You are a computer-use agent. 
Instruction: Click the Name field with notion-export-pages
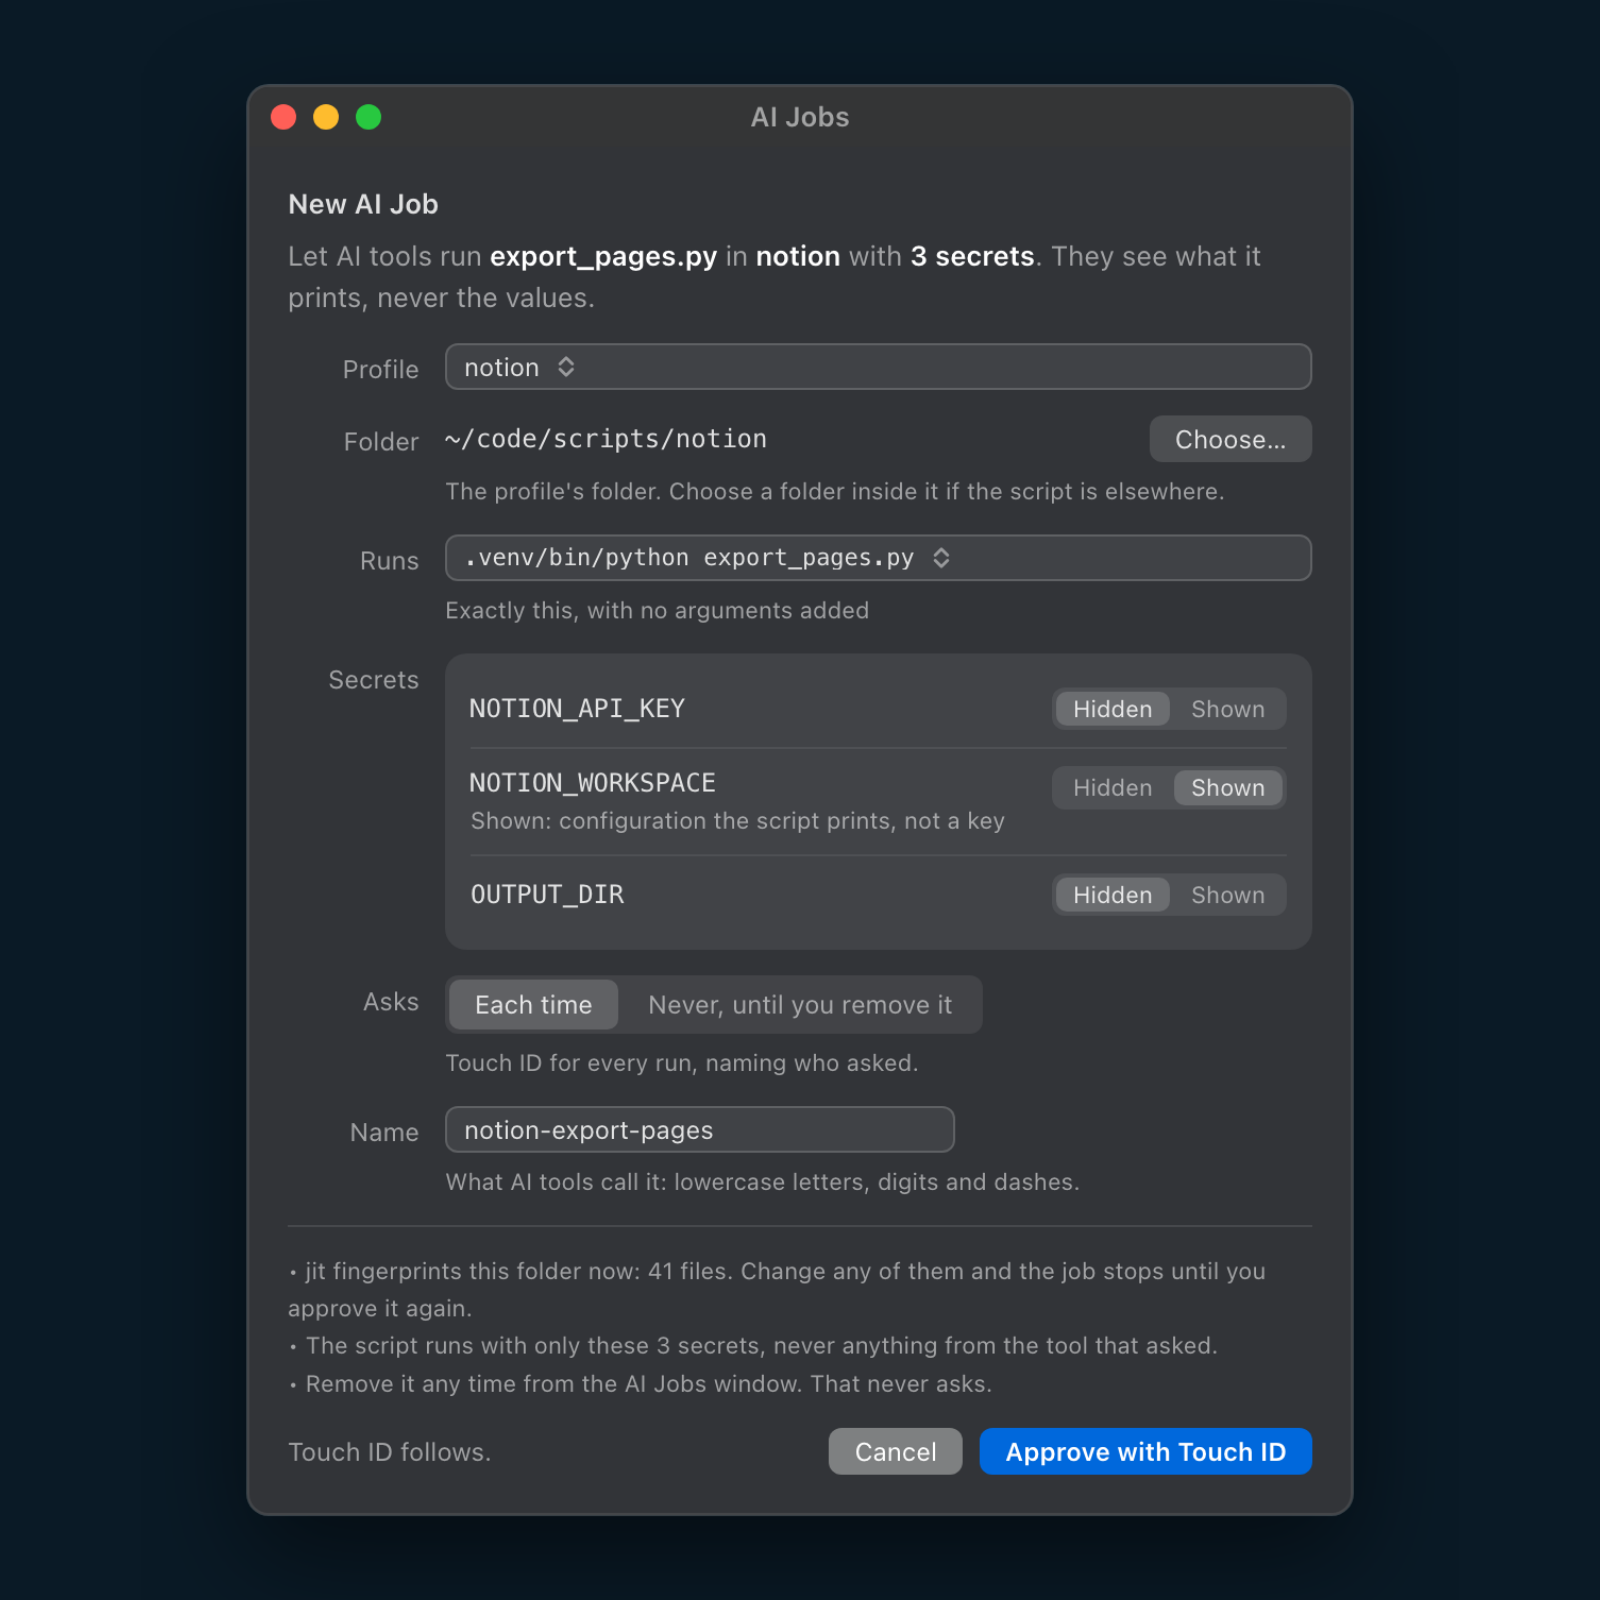coord(700,1130)
